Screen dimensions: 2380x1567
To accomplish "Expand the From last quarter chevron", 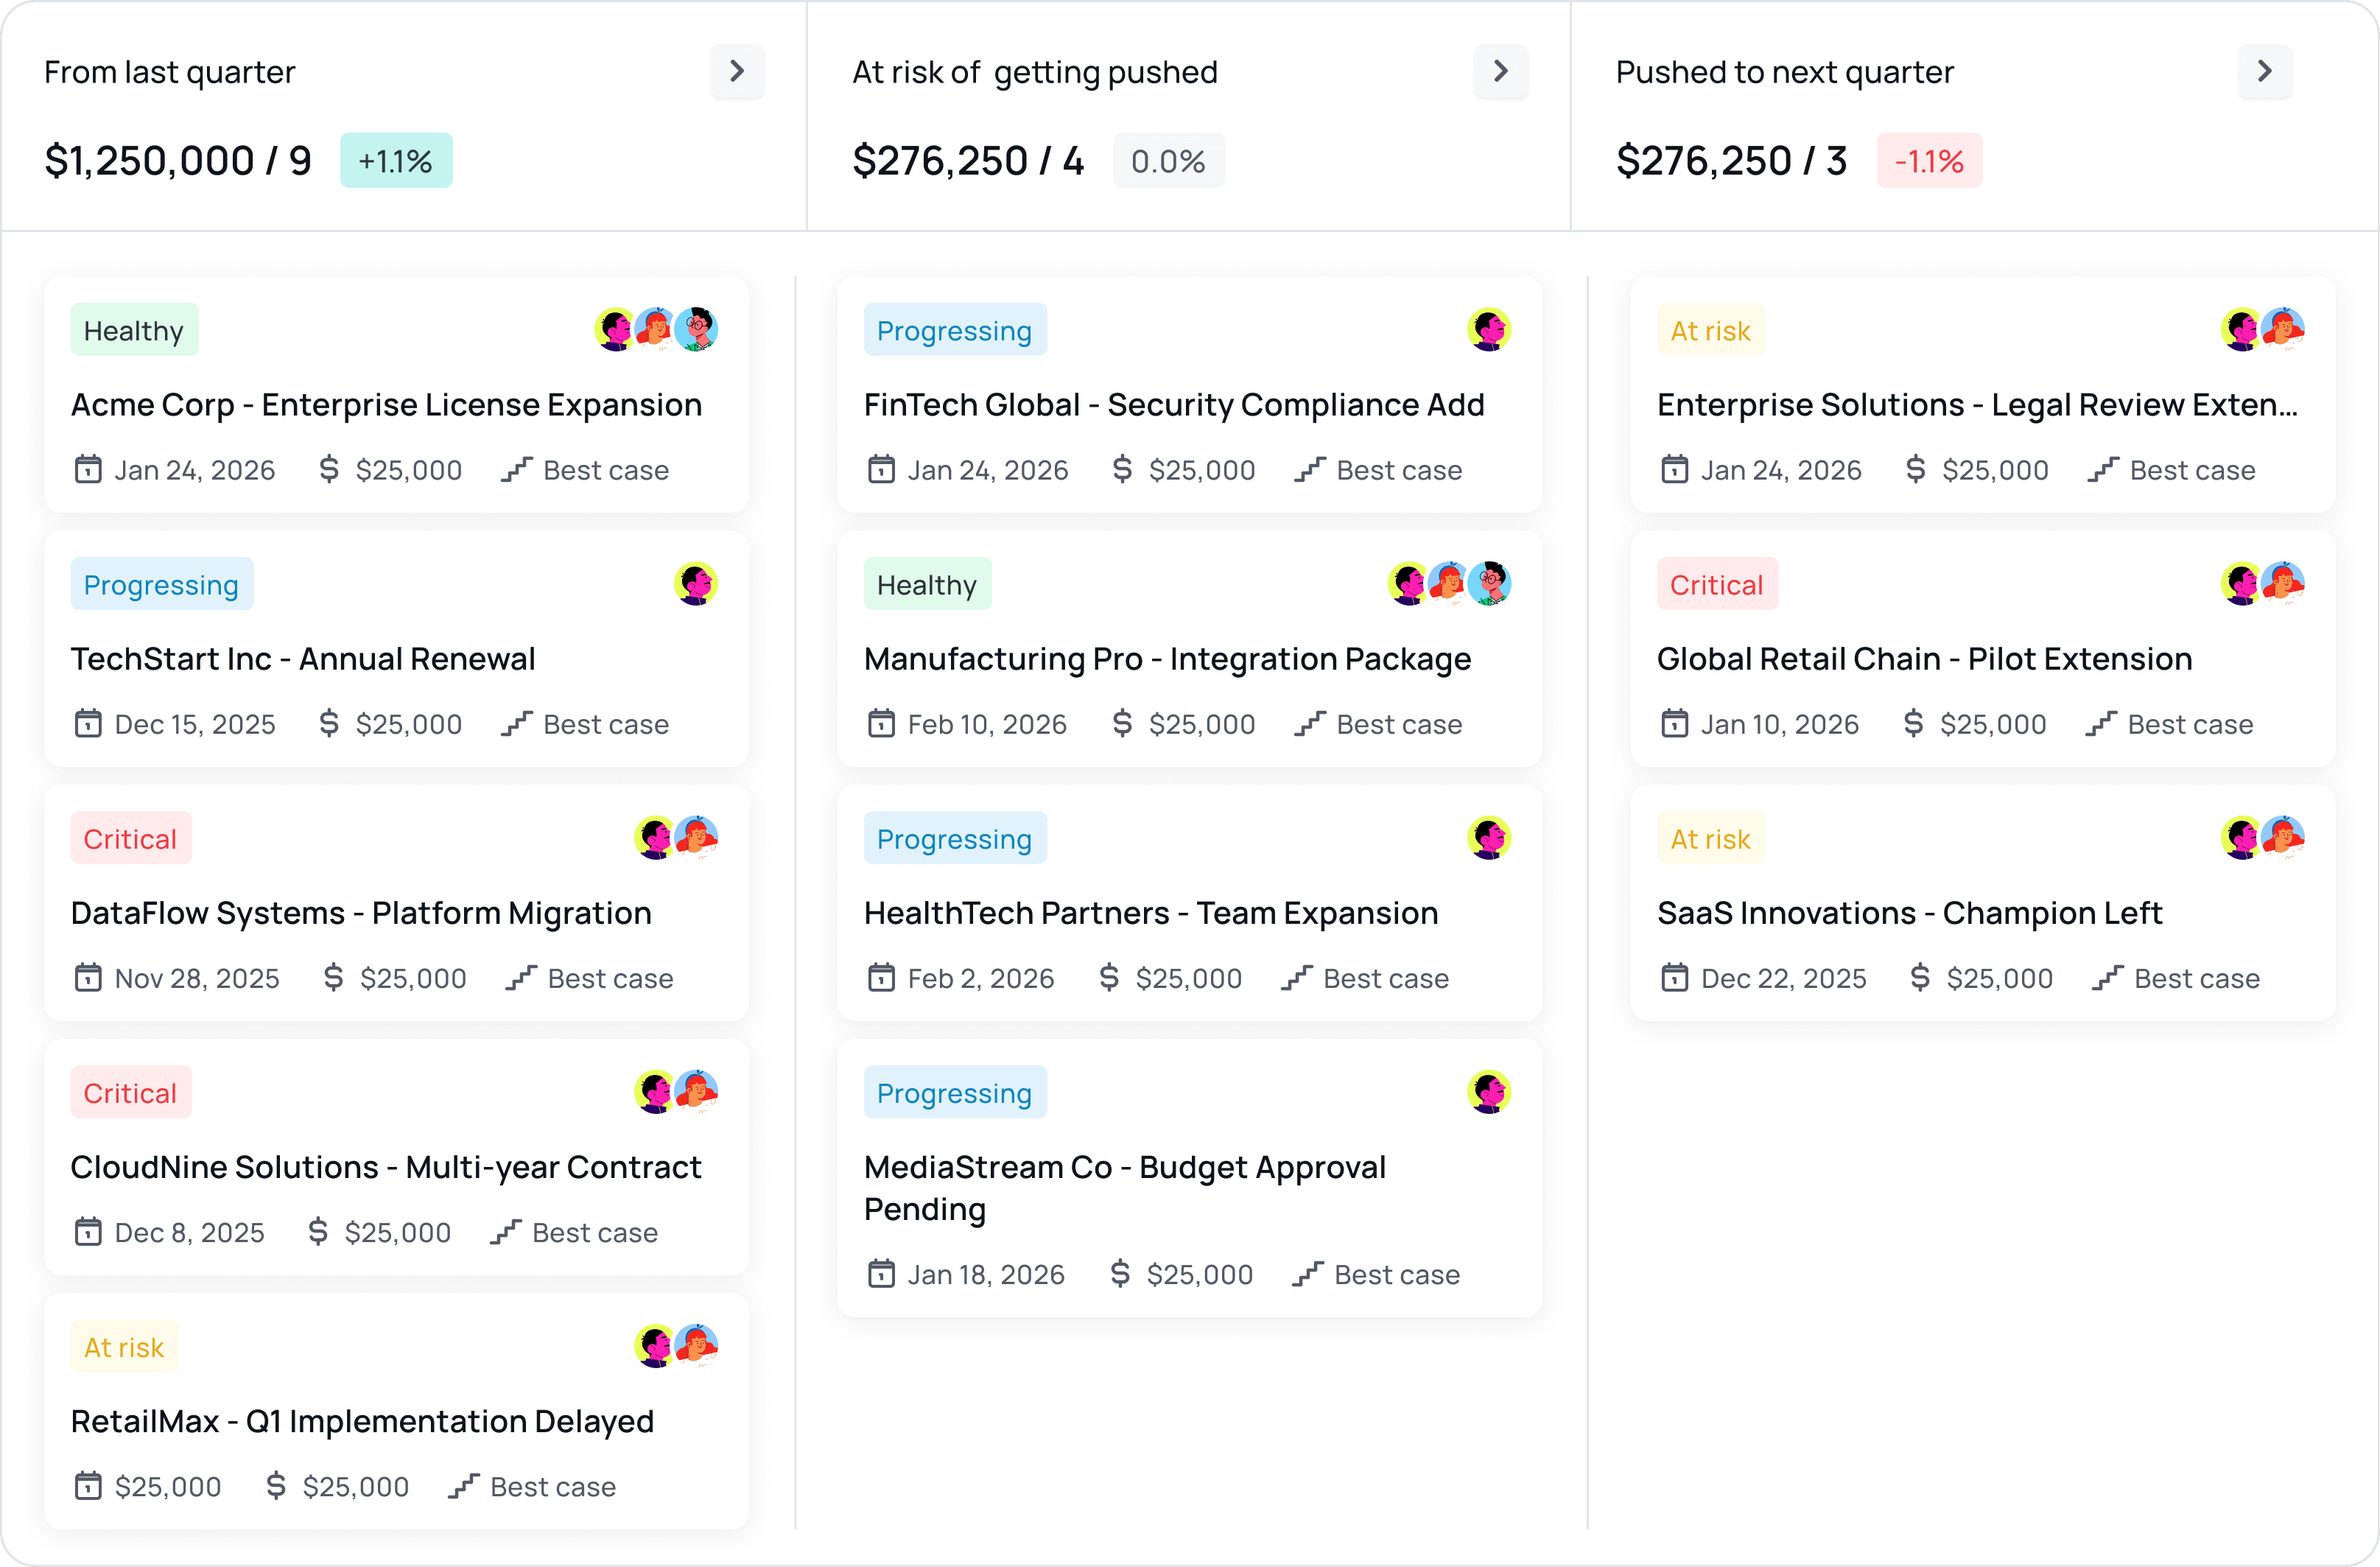I will point(737,71).
